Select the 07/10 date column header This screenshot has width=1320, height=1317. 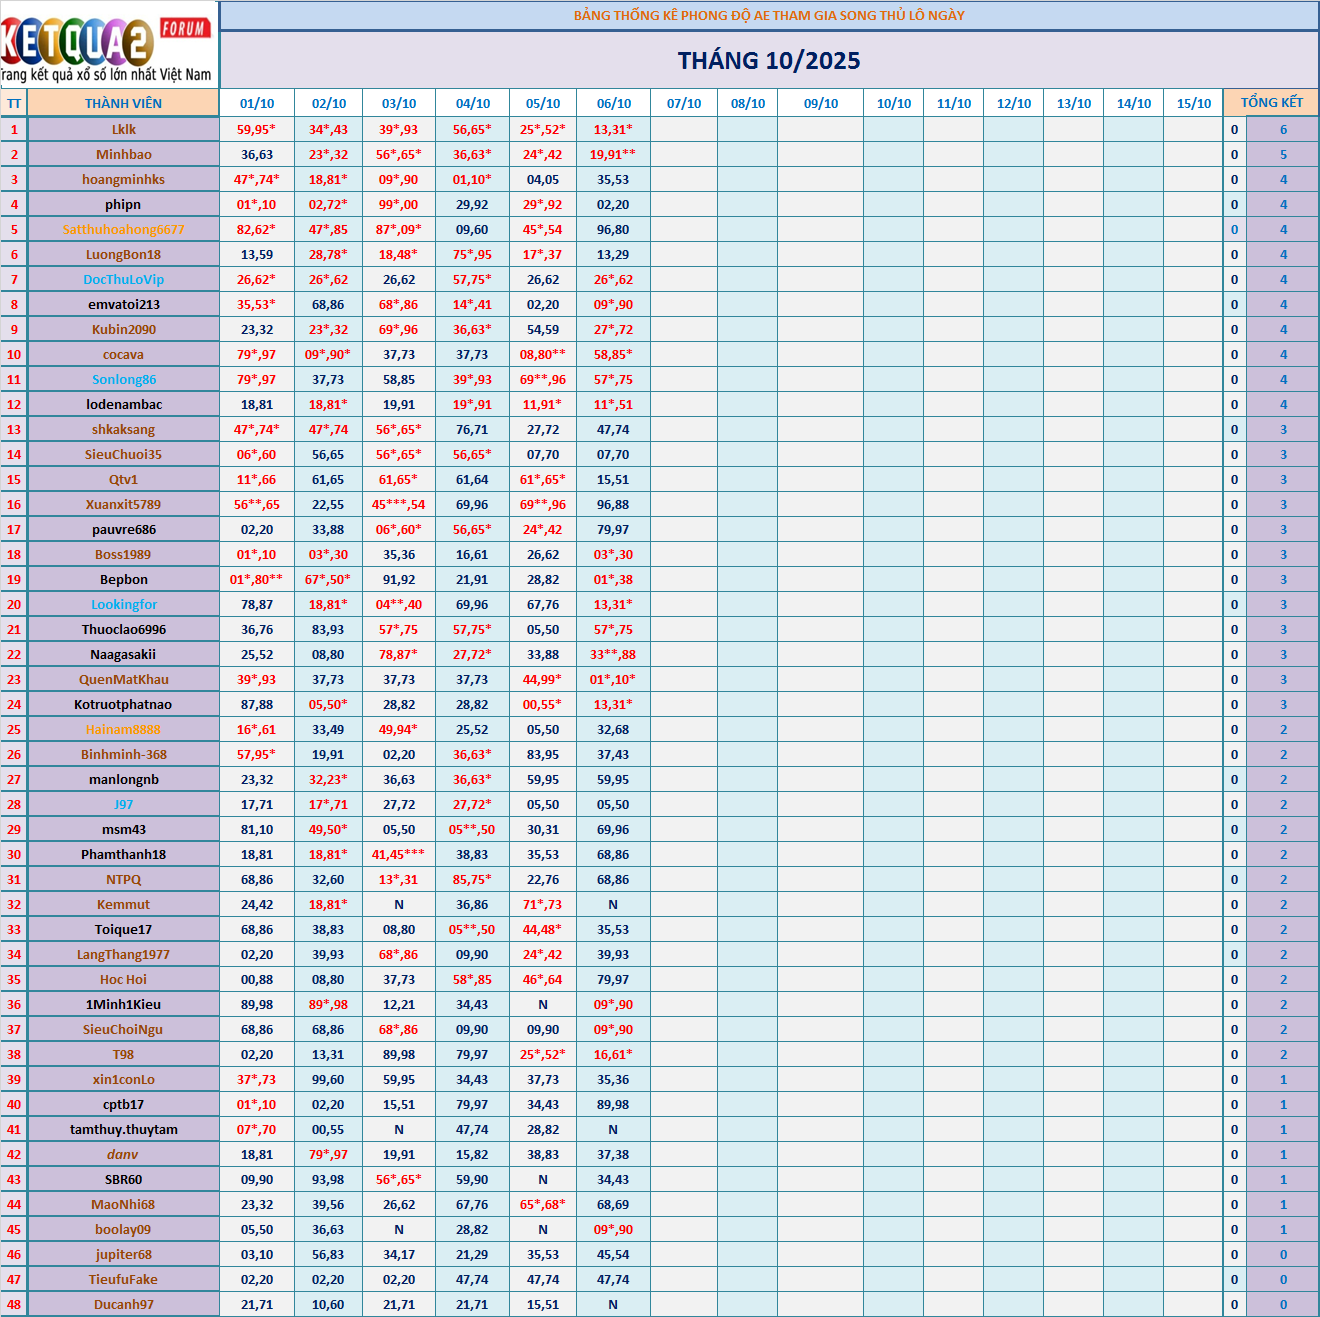[684, 103]
